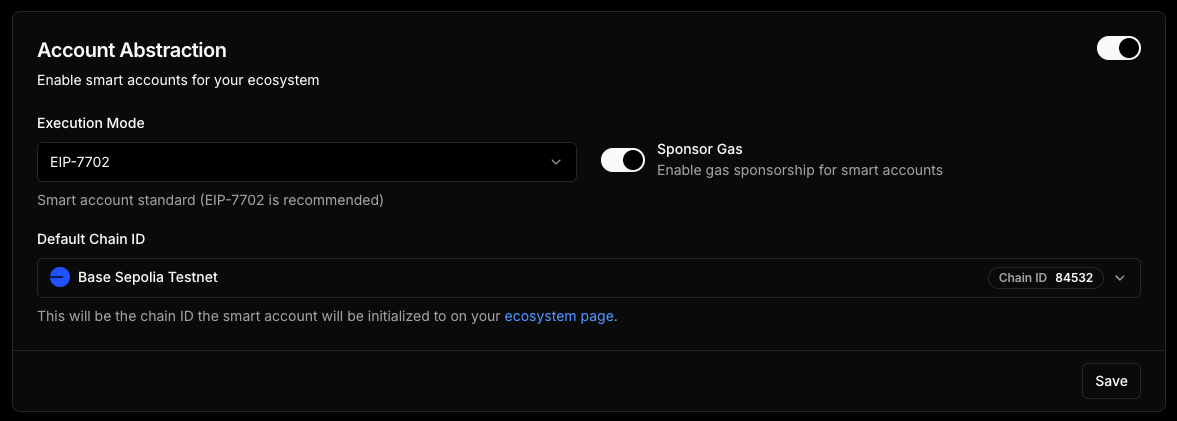Open the Default Chain ID selector
The width and height of the screenshot is (1177, 421).
click(x=588, y=278)
